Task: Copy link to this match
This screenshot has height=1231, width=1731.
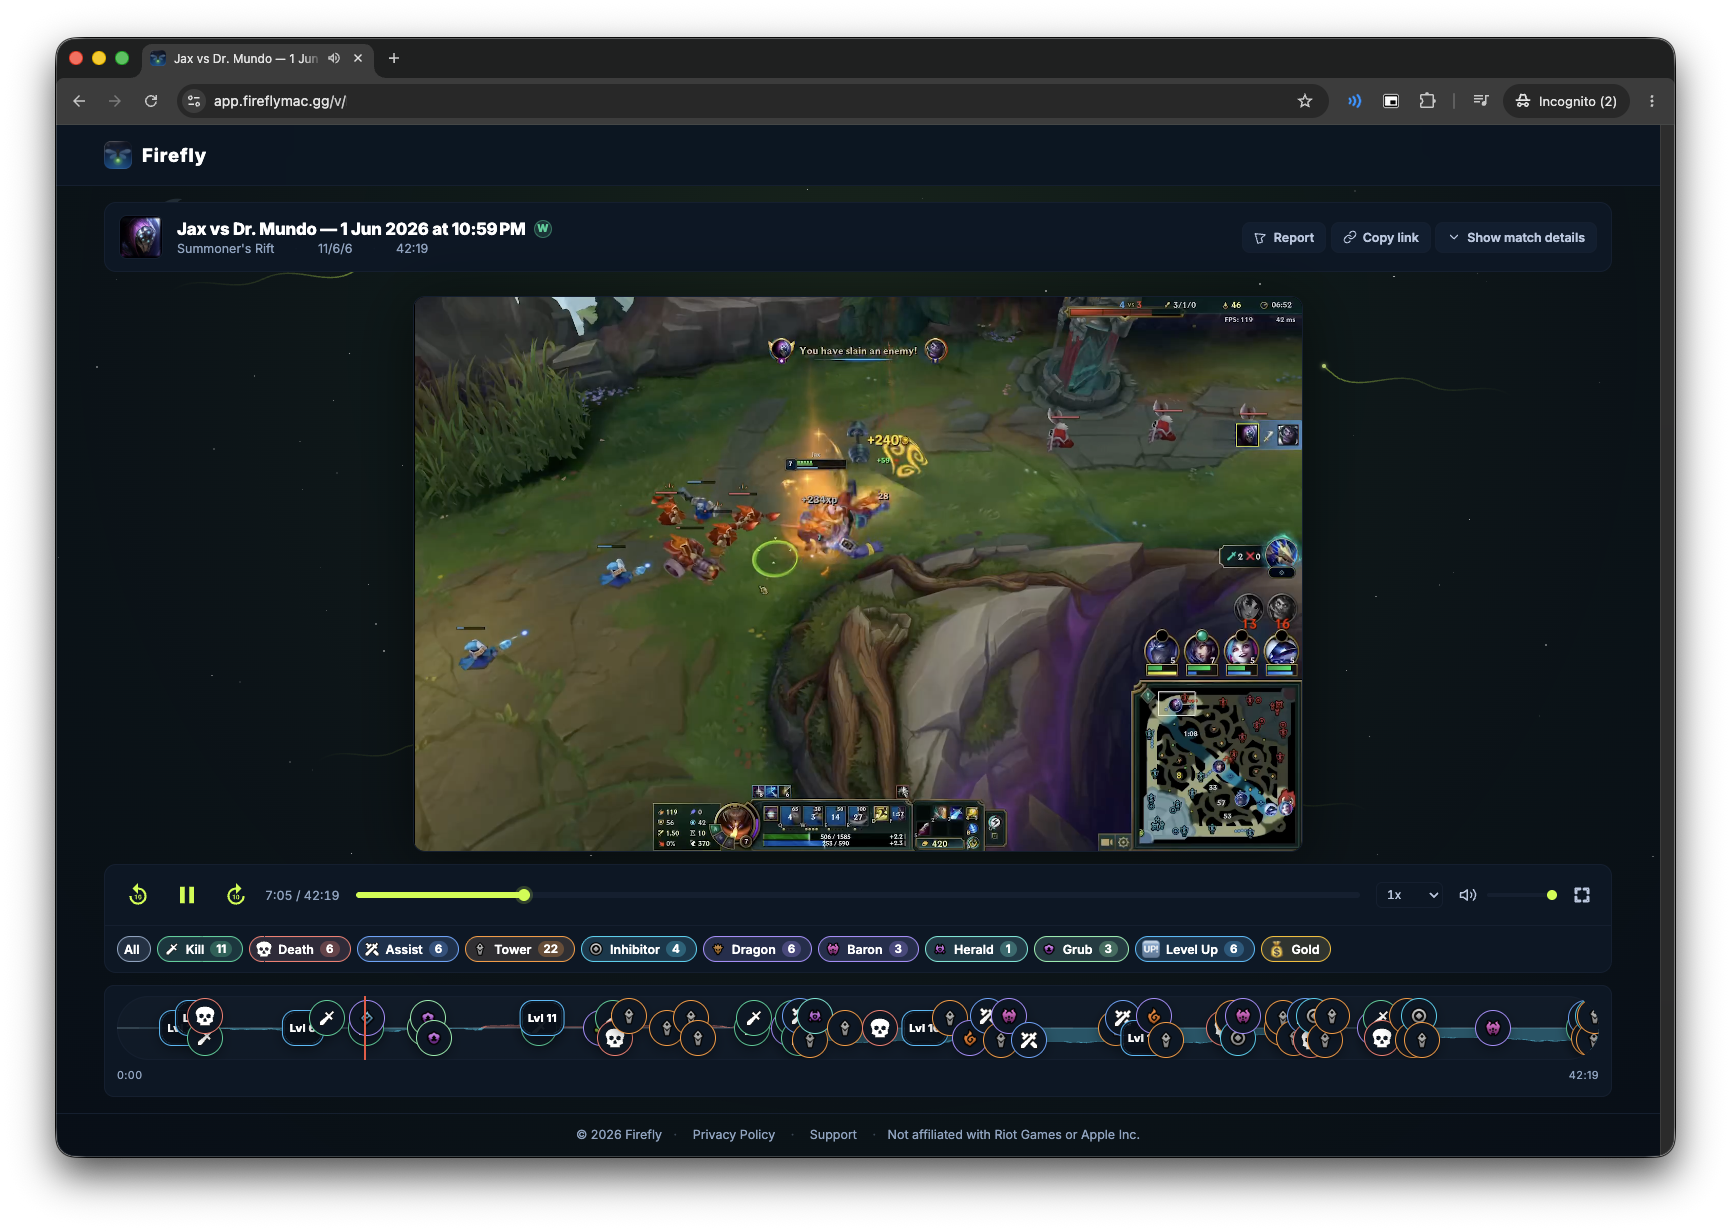Action: [x=1381, y=238]
